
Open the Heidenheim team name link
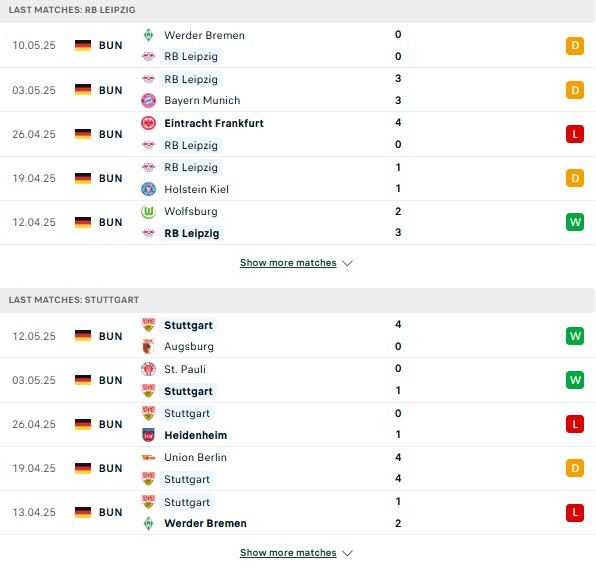click(x=196, y=435)
